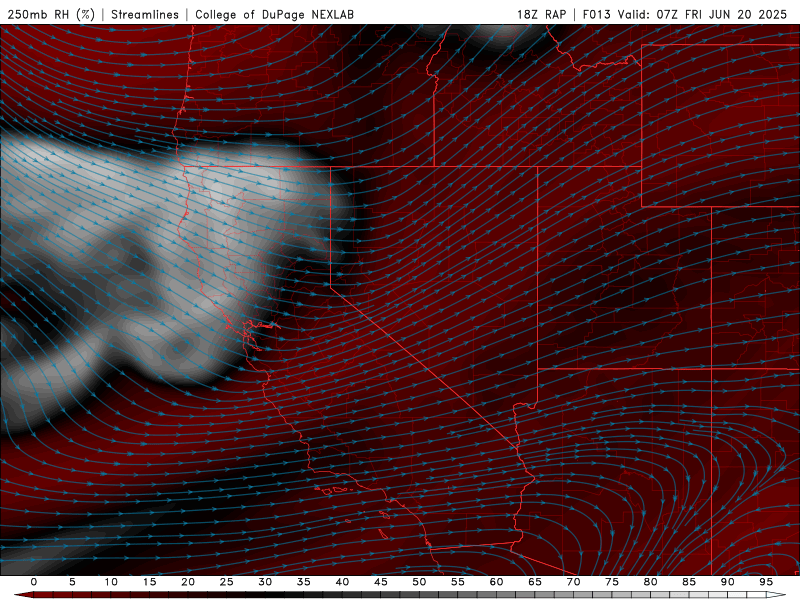Click the "80" colorbar tick label
Viewport: 800px width, 600px height.
[650, 582]
